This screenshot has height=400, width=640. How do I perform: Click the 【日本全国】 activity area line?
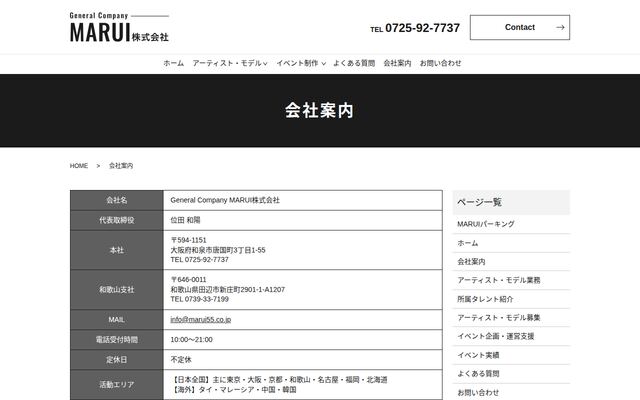[x=279, y=380]
